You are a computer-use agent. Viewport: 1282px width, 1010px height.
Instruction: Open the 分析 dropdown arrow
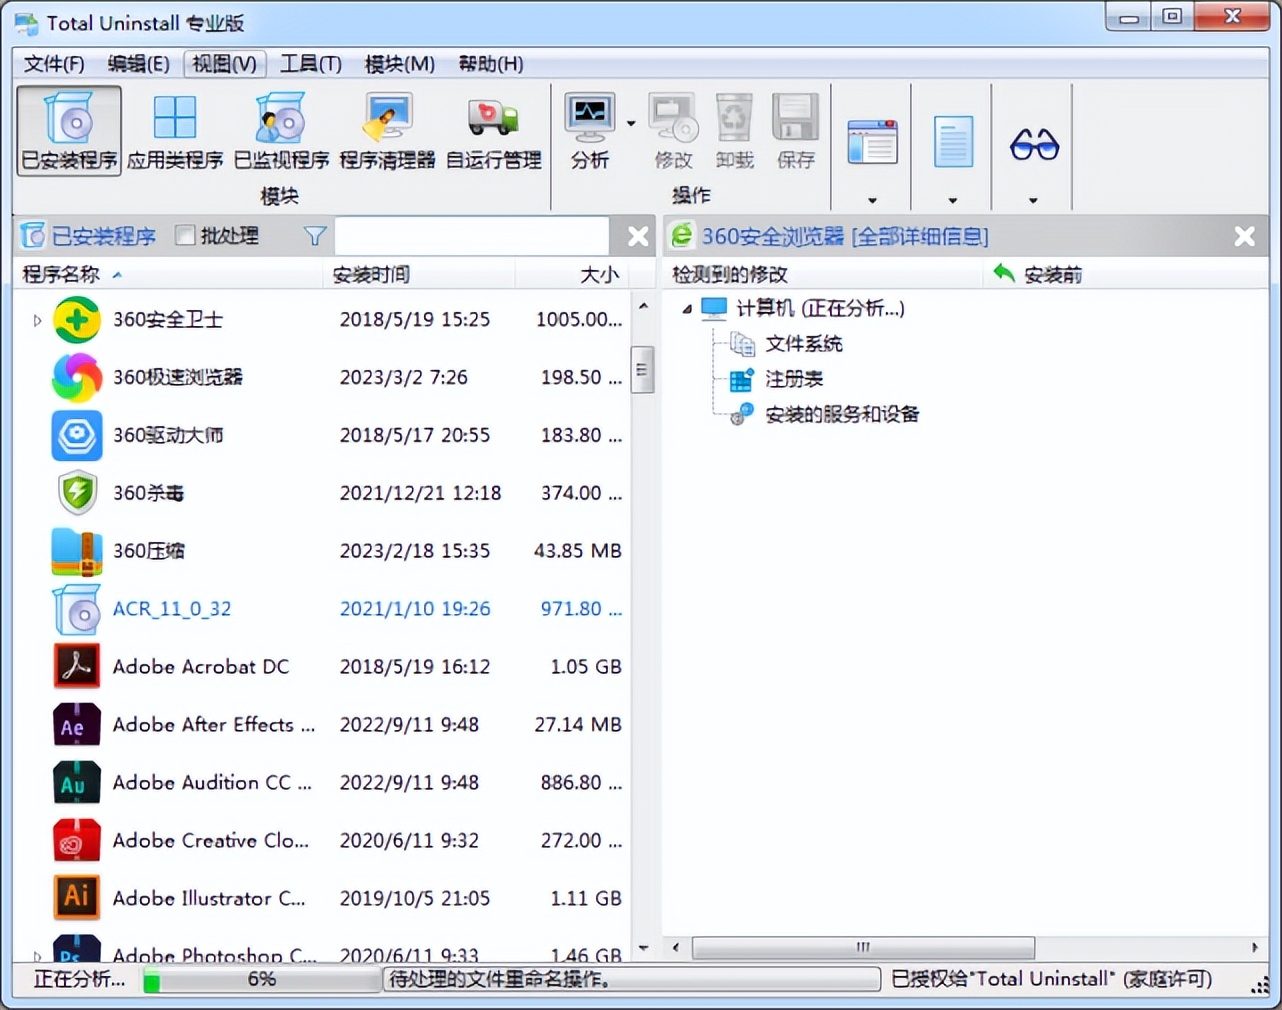(628, 123)
